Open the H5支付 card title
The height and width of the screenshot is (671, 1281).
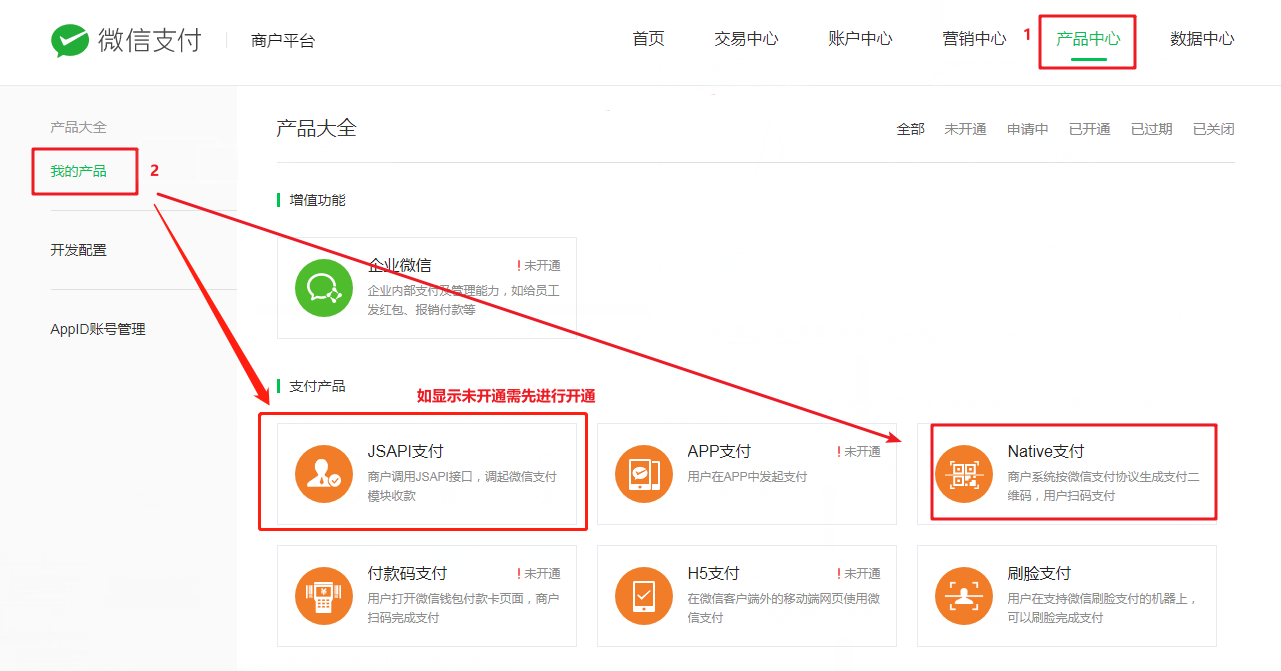point(713,573)
